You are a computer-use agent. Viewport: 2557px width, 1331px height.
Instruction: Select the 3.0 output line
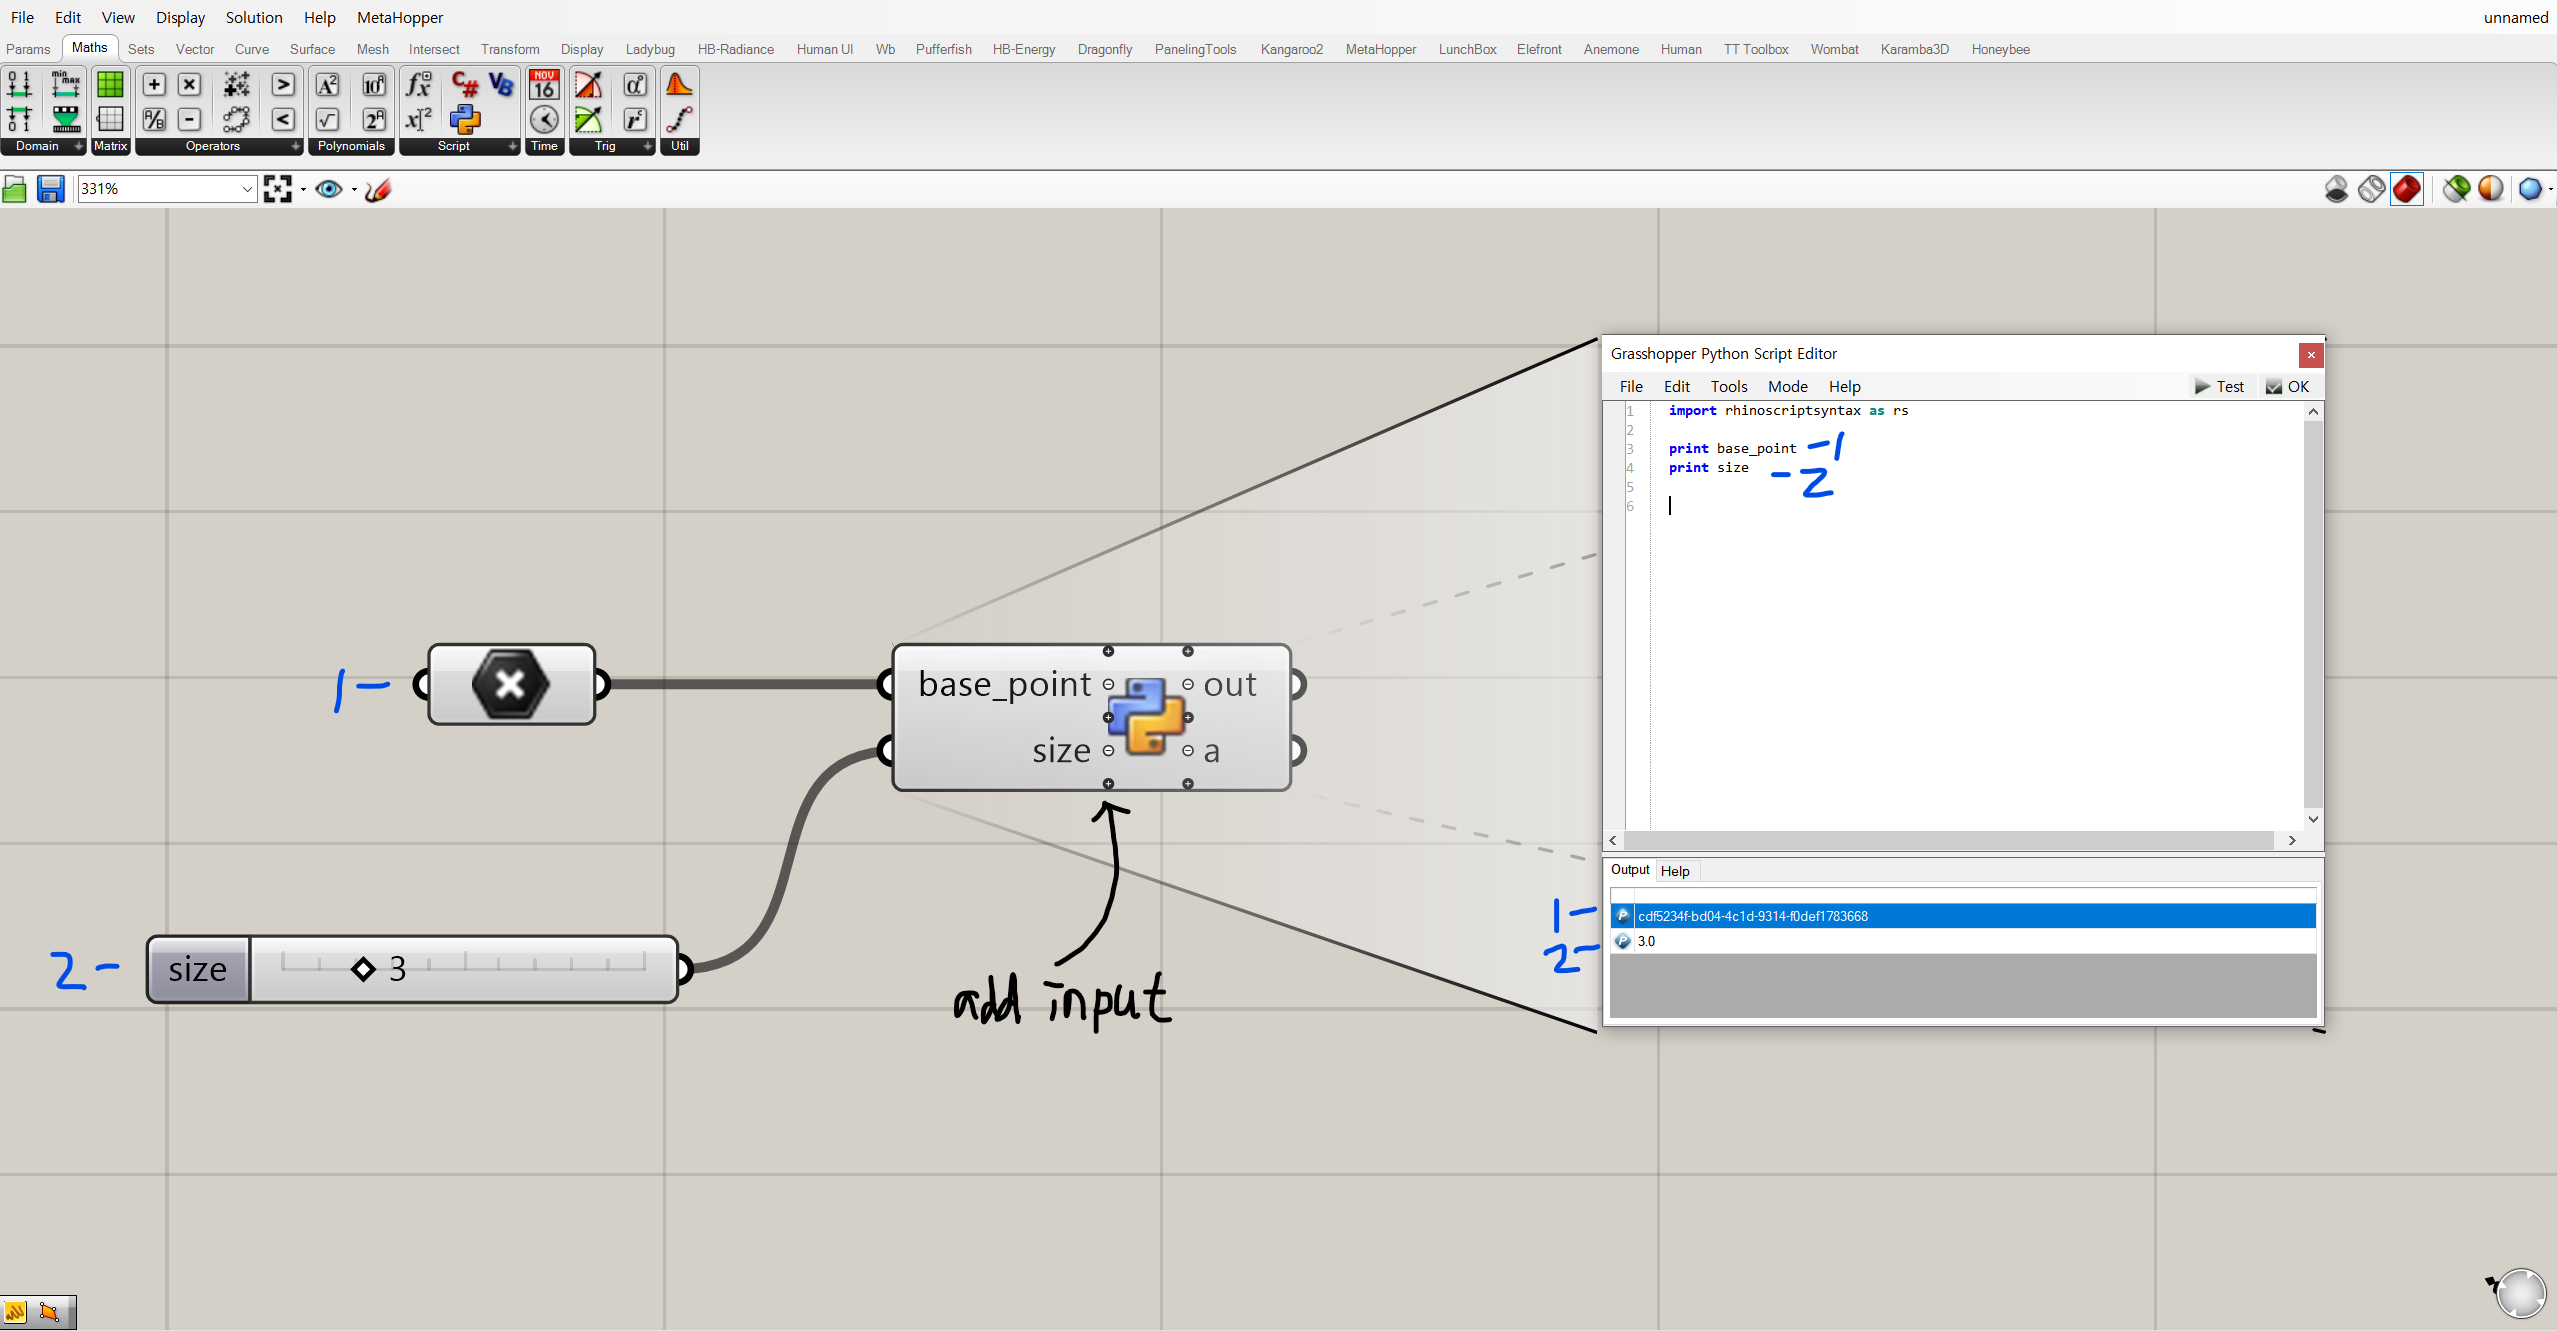(x=1646, y=941)
